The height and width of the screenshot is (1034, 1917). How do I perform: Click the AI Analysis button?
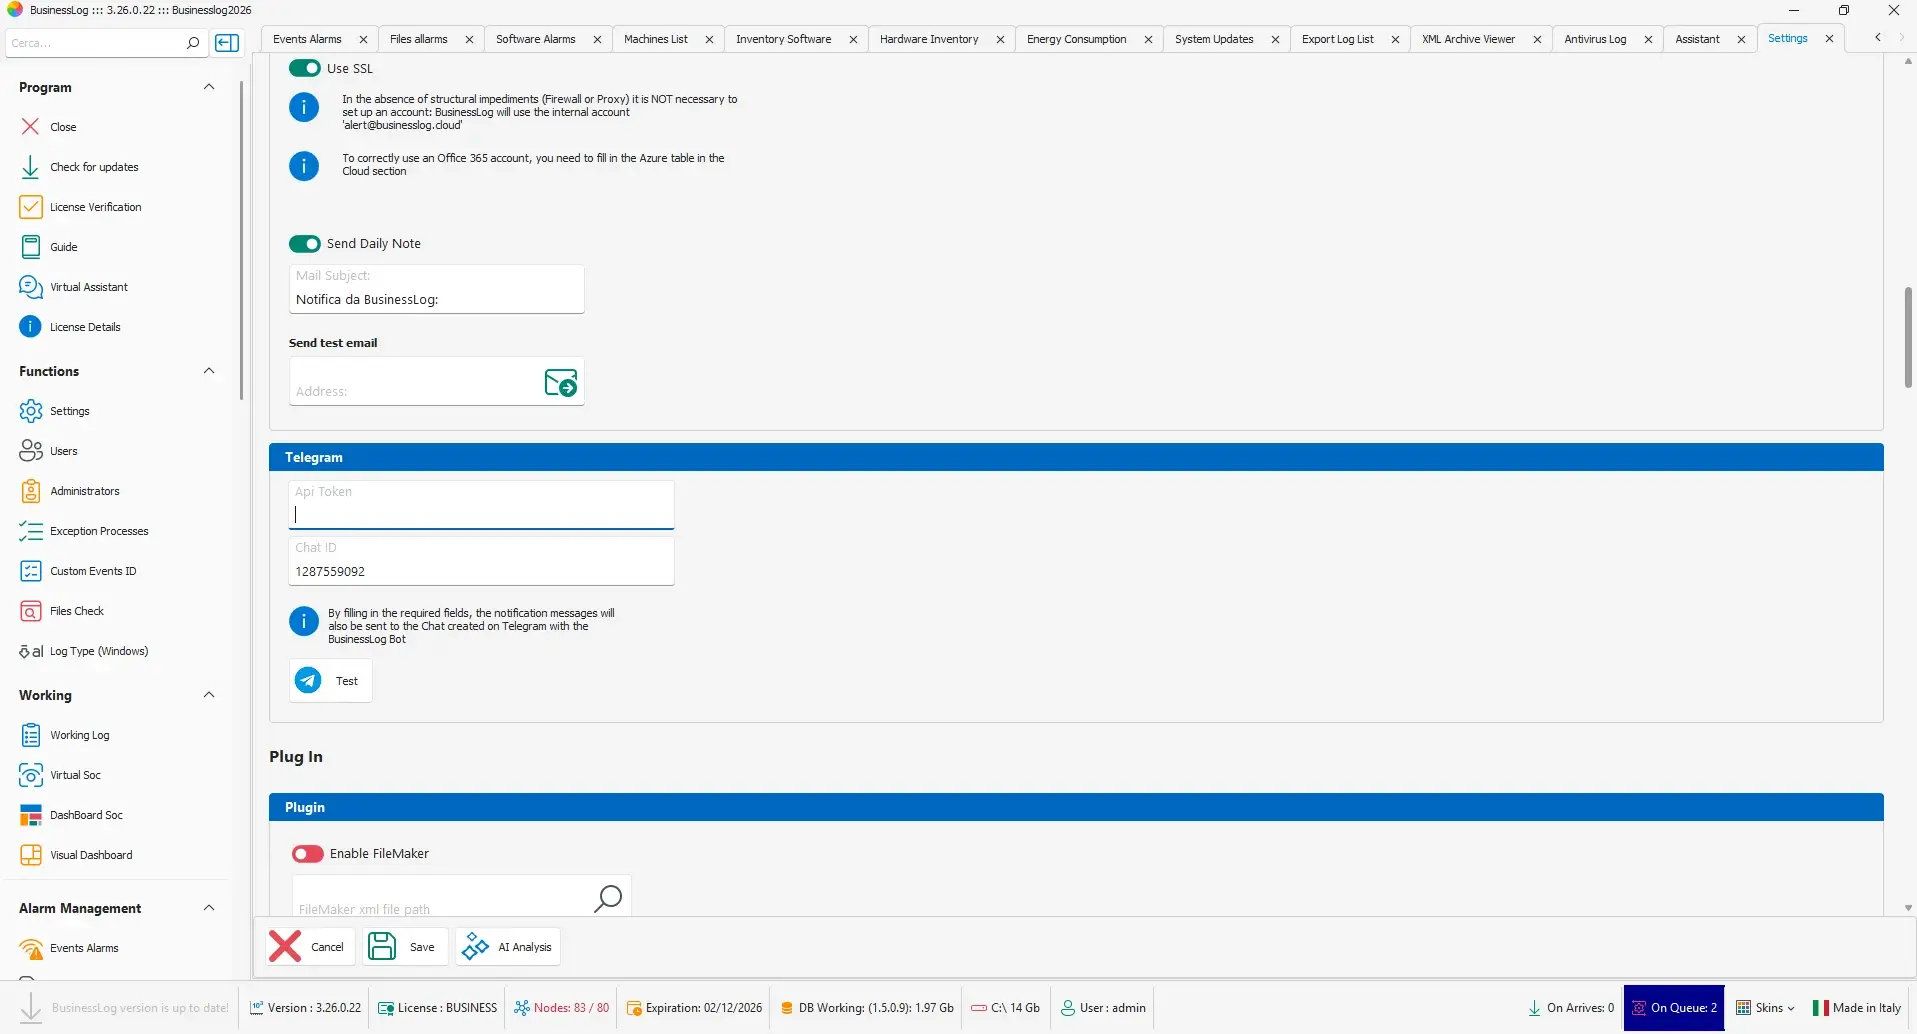point(508,947)
